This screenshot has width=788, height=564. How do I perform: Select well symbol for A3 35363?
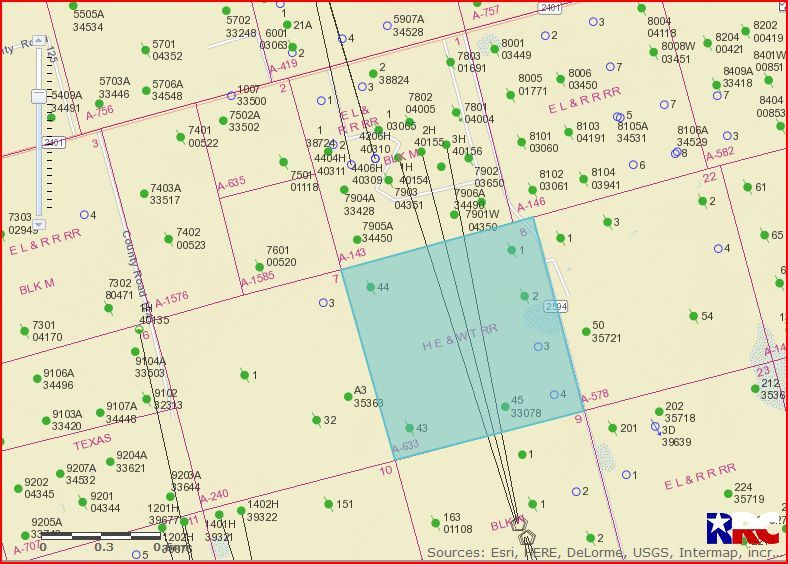pyautogui.click(x=348, y=397)
